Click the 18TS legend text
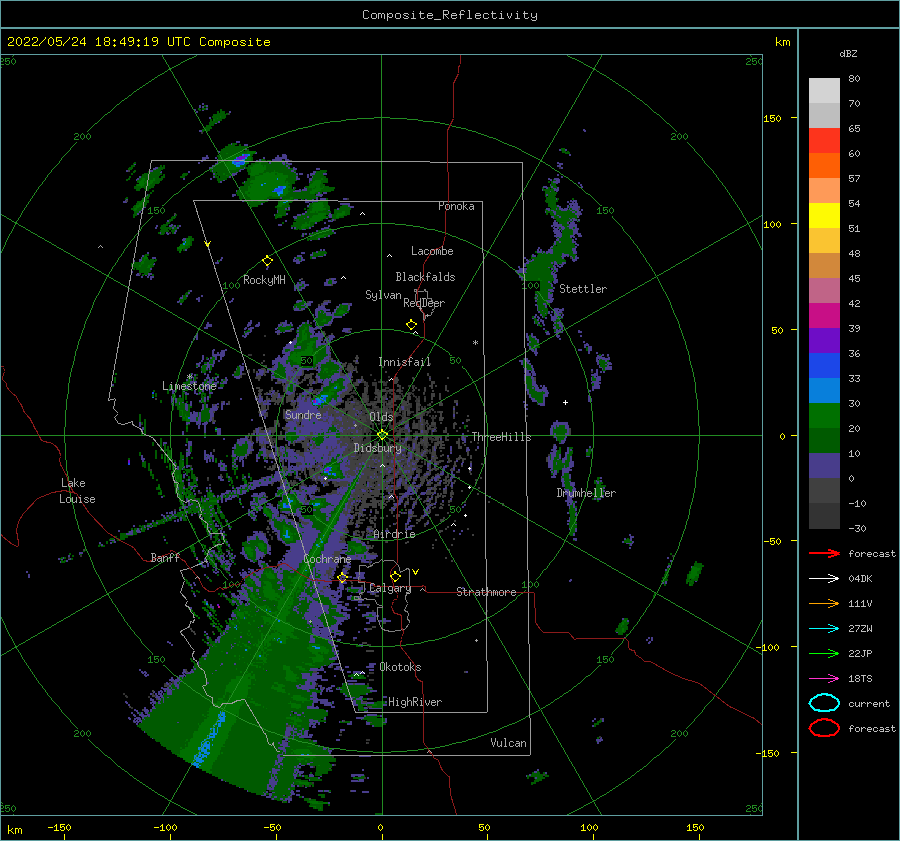900x841 pixels. 860,679
